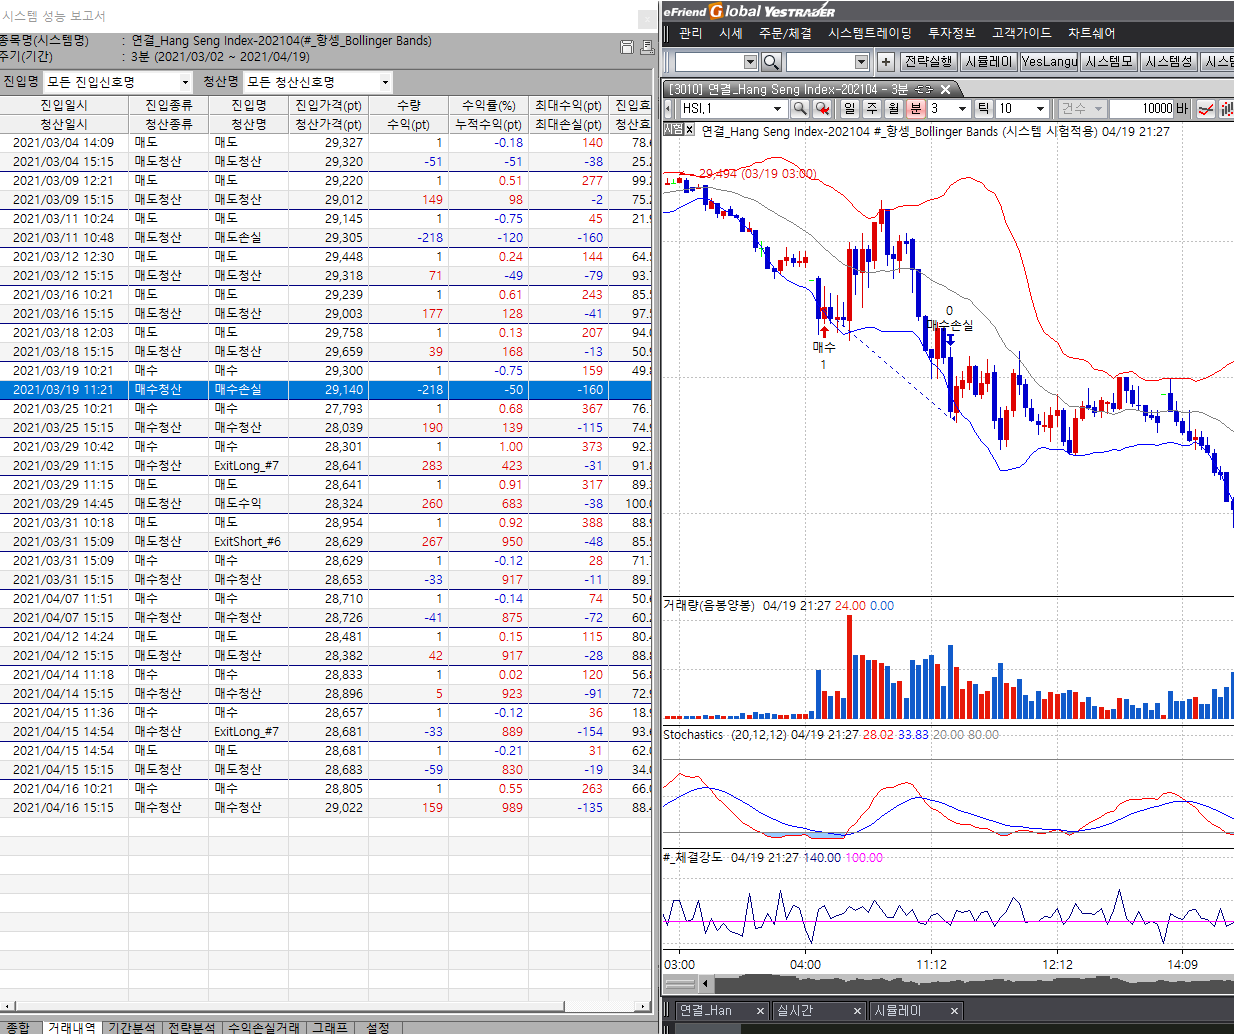
Task: Toggle the 분 (minute) period button
Action: 915,108
